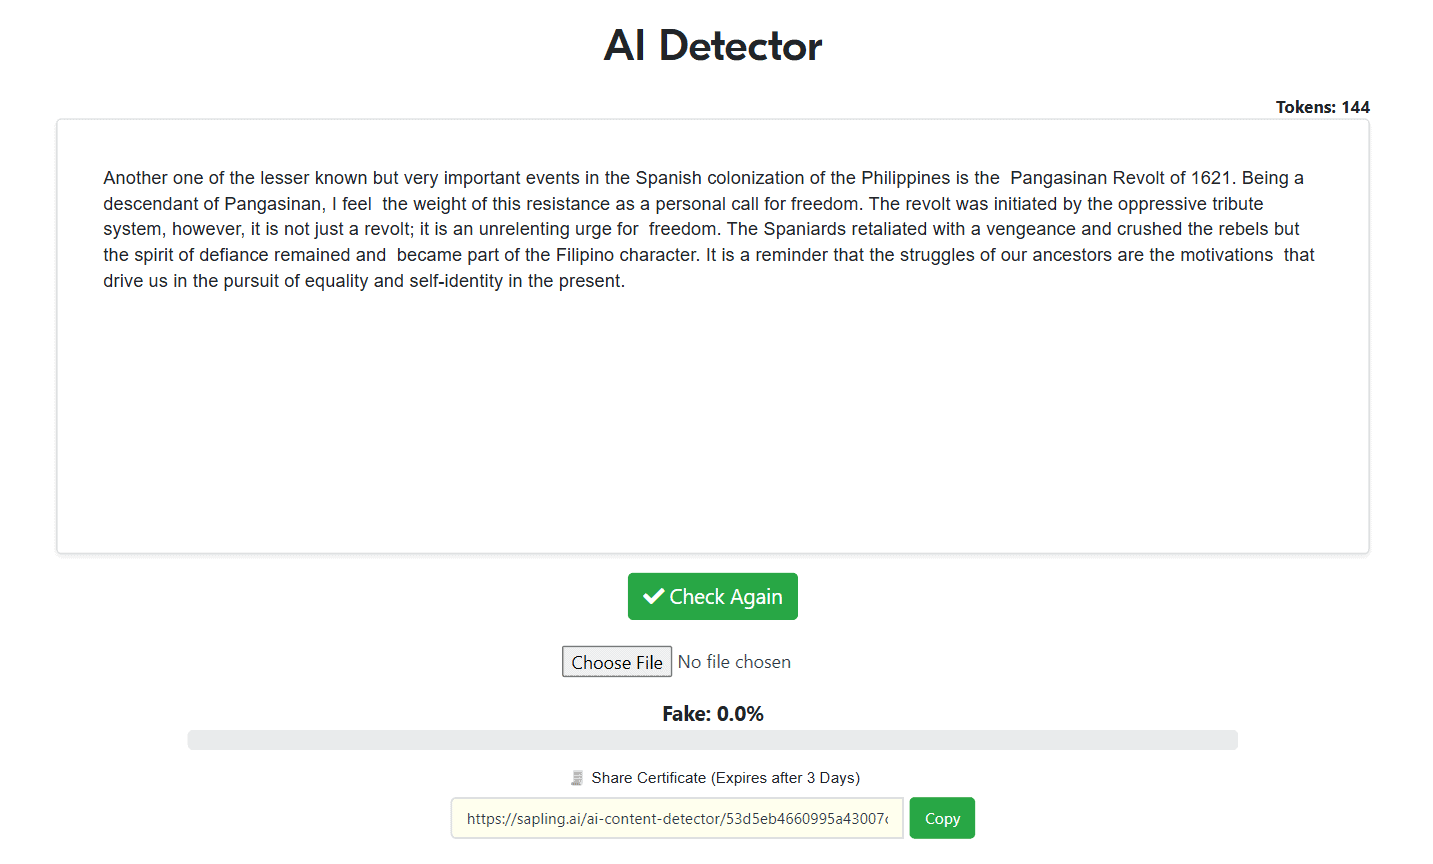Click the Share Certificate expiry label
1433x864 pixels.
[x=725, y=778]
